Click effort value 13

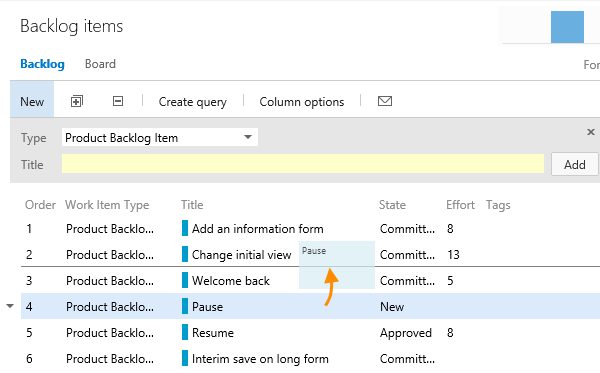(453, 255)
